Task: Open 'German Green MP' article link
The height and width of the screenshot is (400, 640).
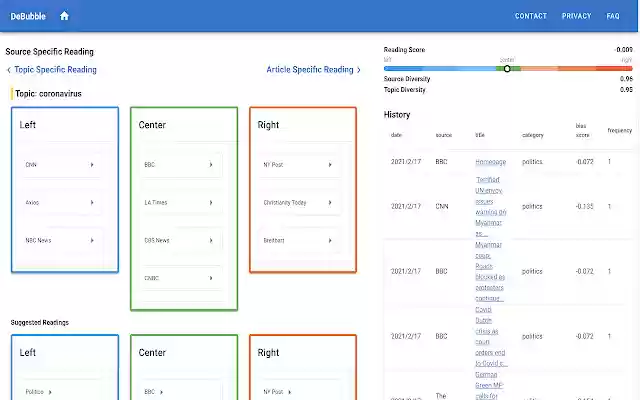Action: tap(489, 385)
